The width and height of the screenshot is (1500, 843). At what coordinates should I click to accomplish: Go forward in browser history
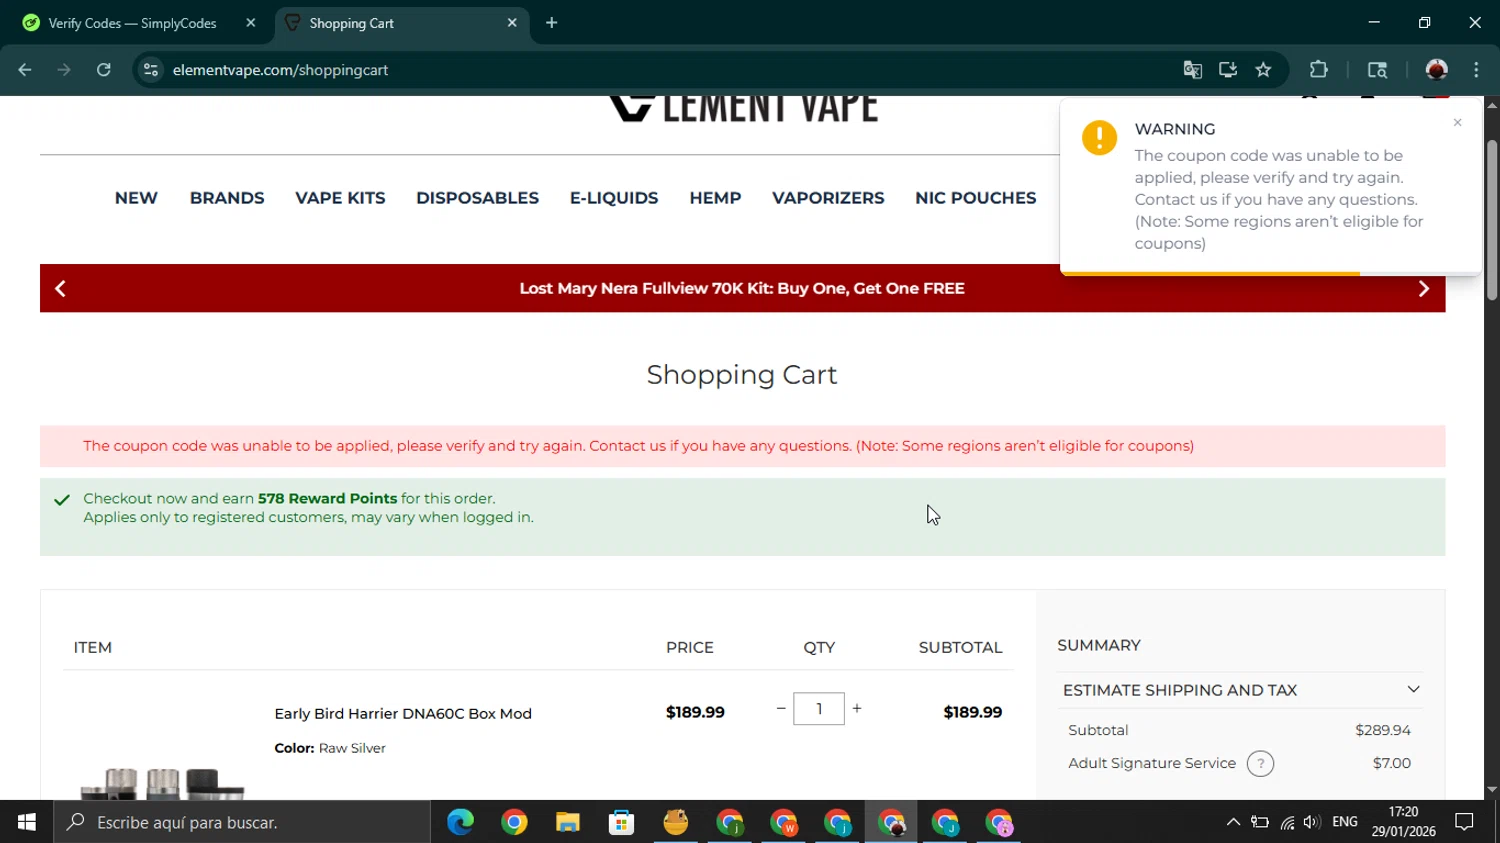pyautogui.click(x=64, y=70)
